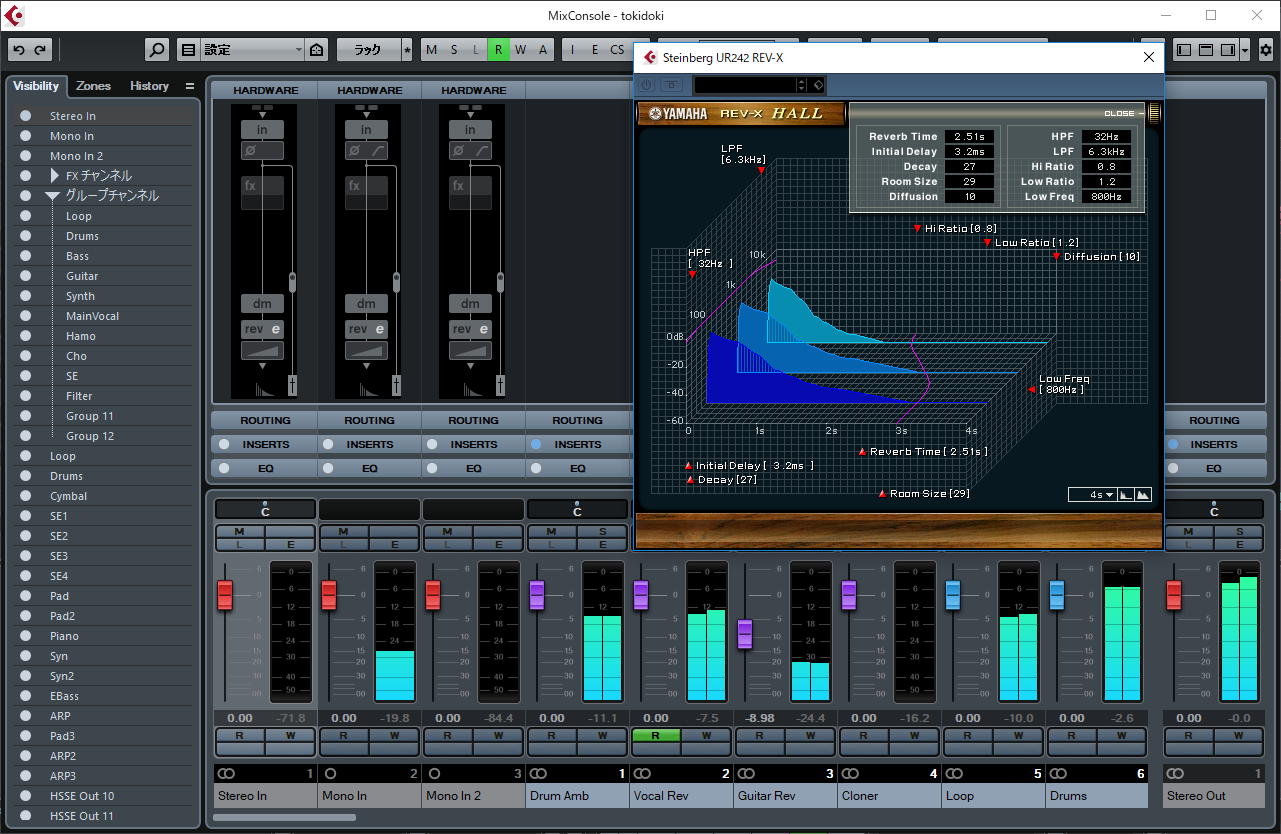Click the REV-X plug-in bypass power icon

pos(646,86)
